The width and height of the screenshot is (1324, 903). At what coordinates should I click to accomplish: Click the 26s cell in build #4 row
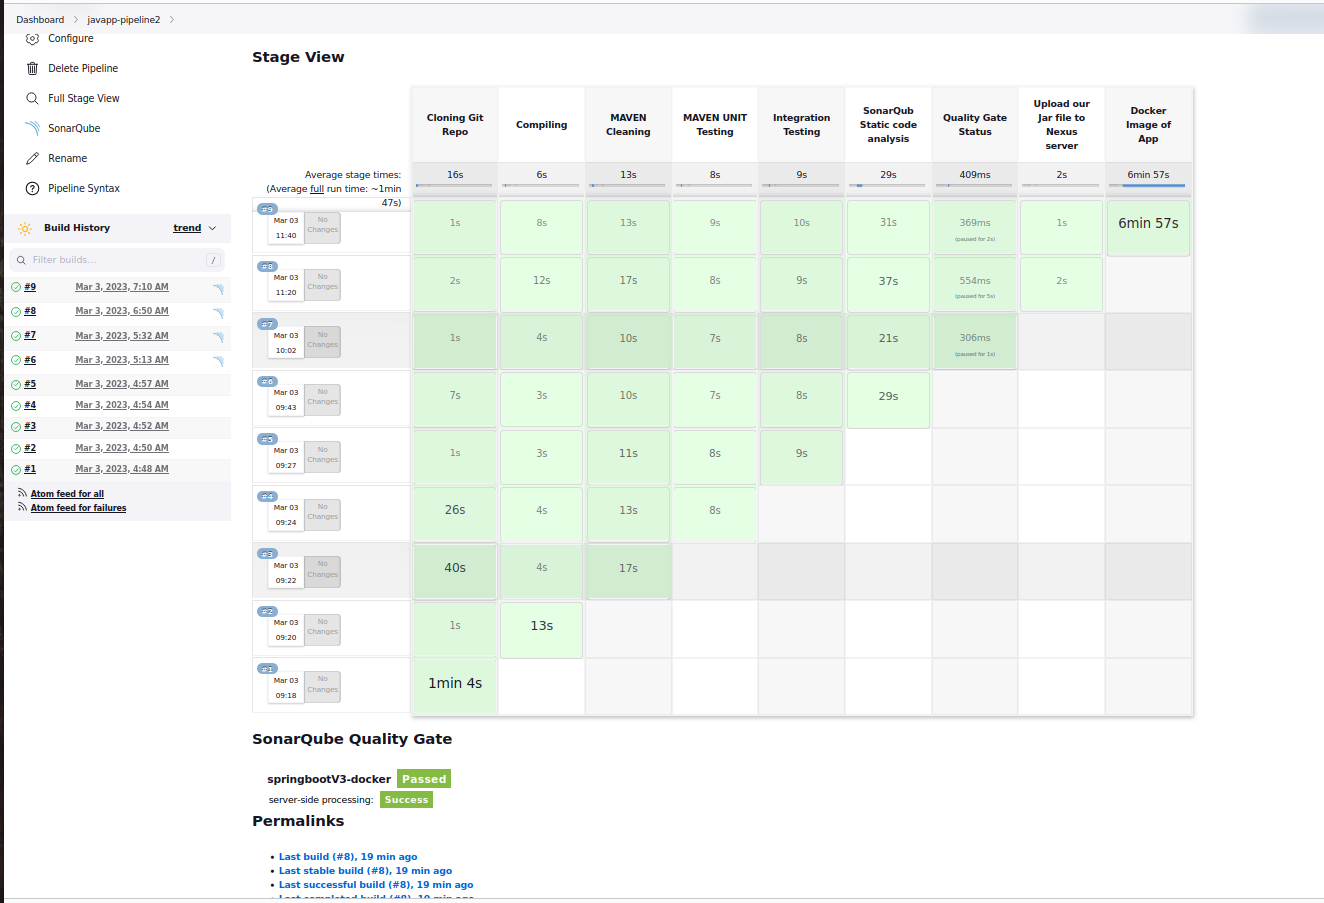(455, 513)
